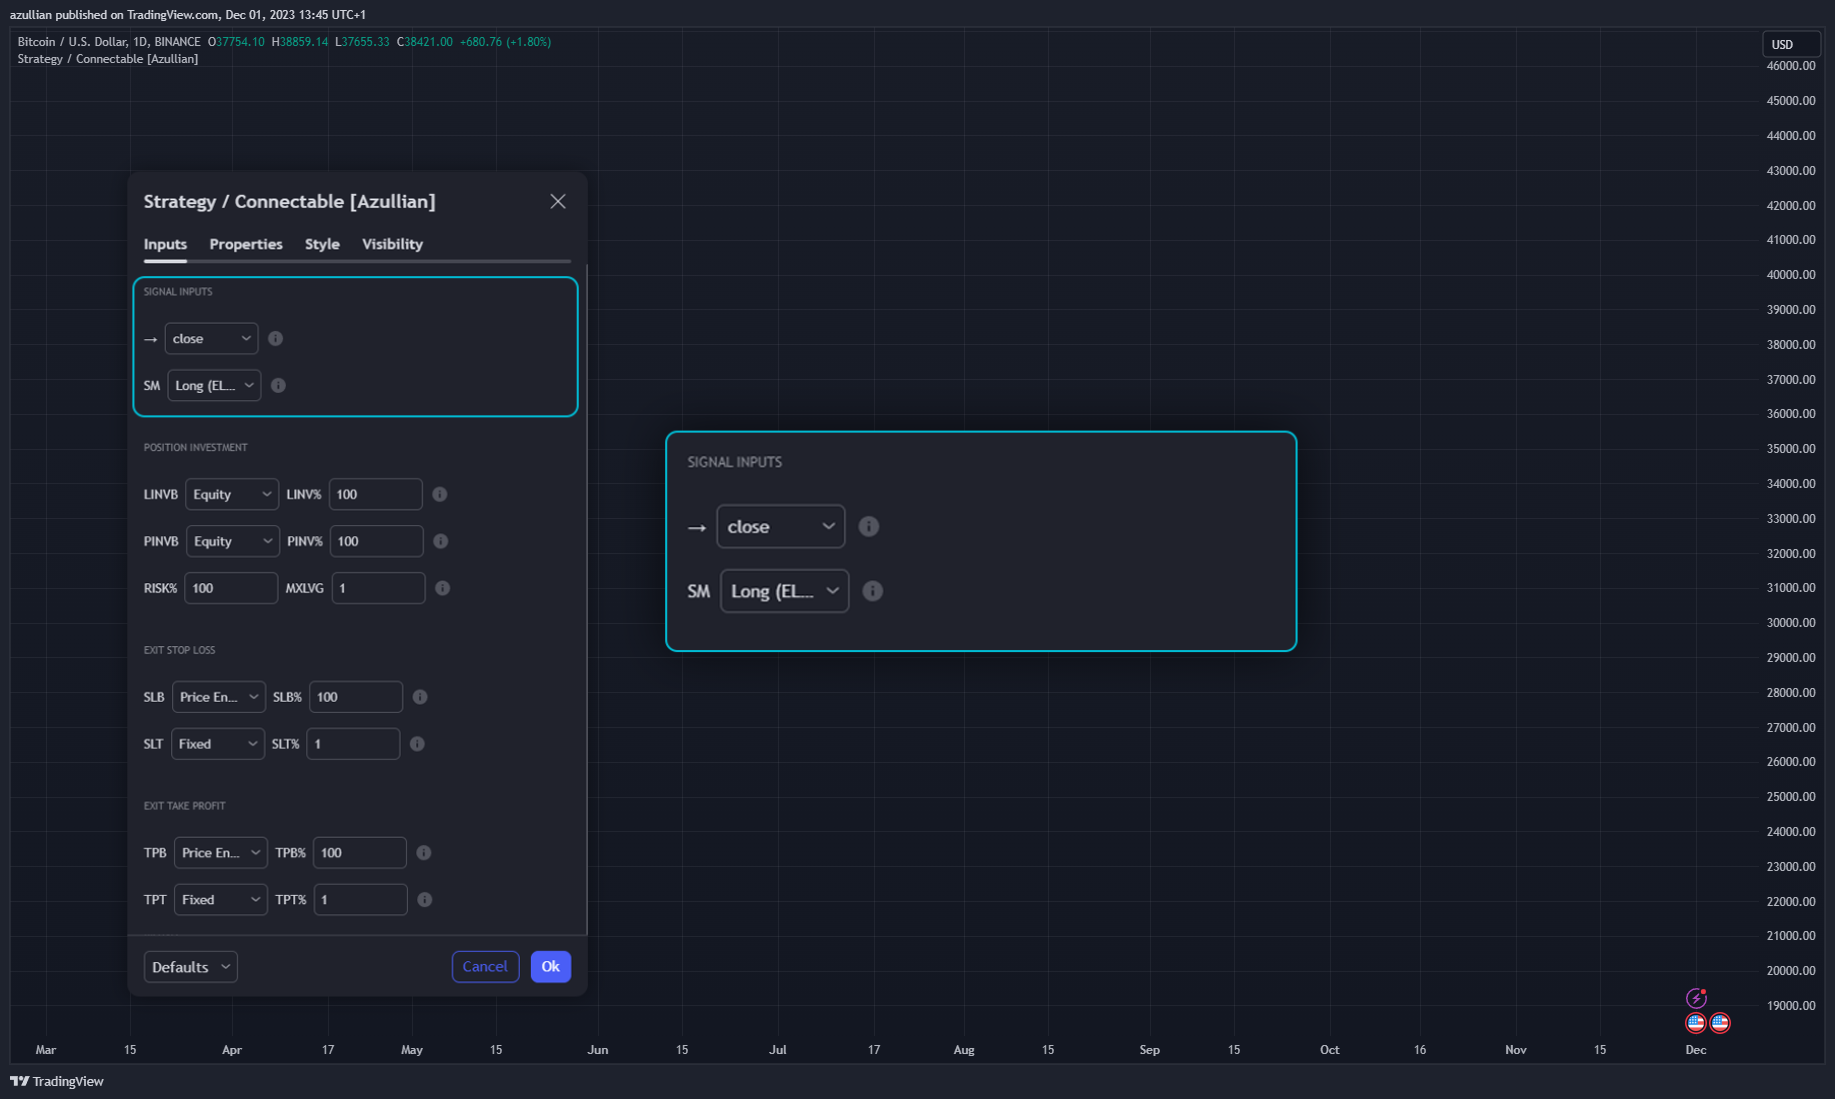
Task: Click the LINV% input field
Action: pos(376,494)
